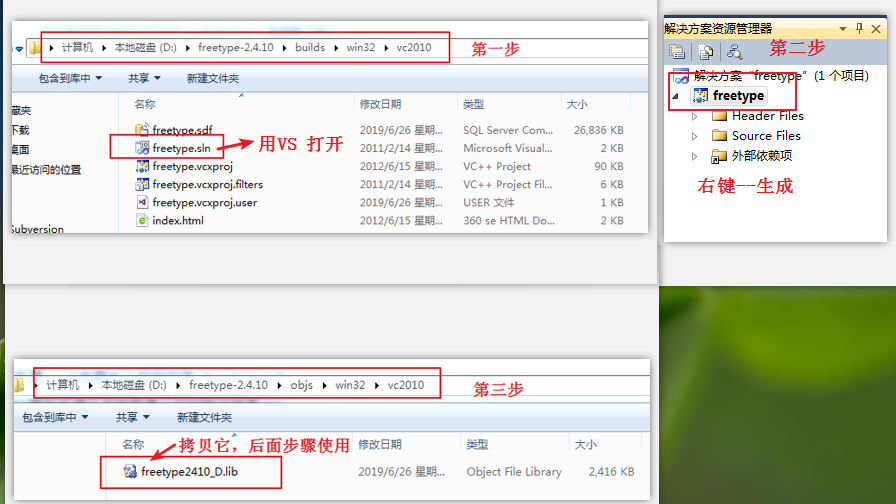Open the Solution Explorer window position dropdown
The image size is (896, 504).
point(843,29)
